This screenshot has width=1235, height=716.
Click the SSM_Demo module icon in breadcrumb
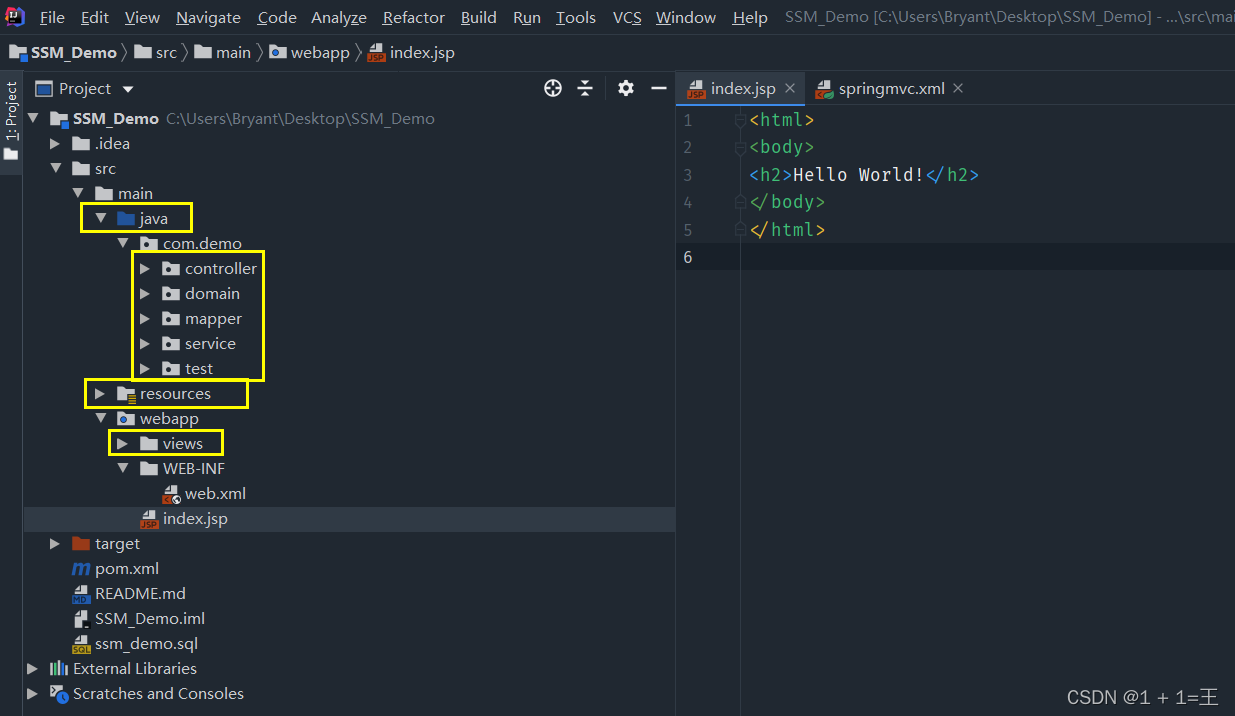17,53
